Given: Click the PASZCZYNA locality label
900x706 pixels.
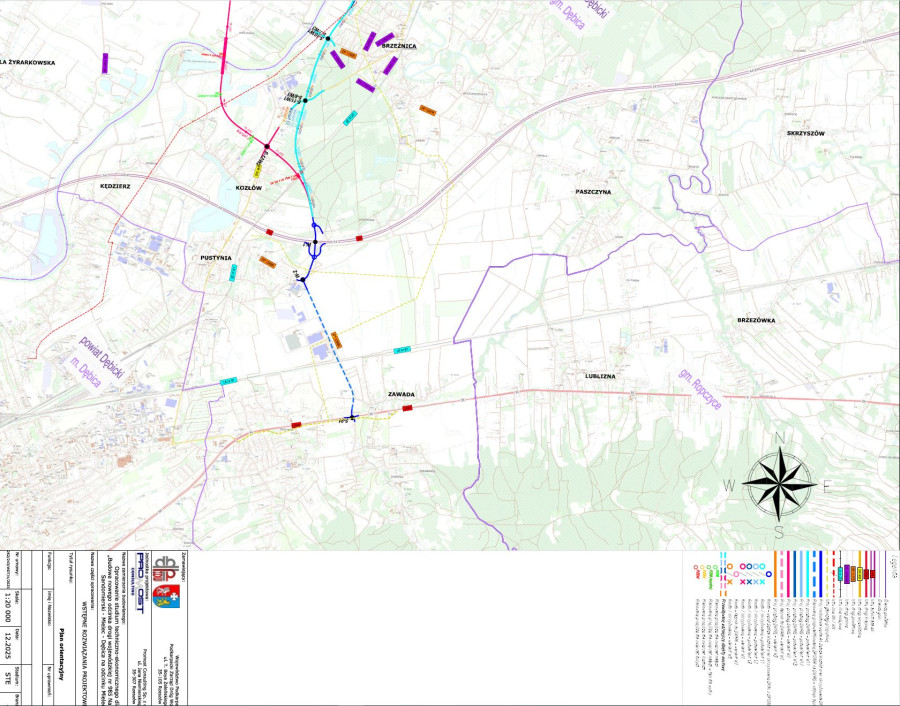Looking at the screenshot, I should coord(592,190).
